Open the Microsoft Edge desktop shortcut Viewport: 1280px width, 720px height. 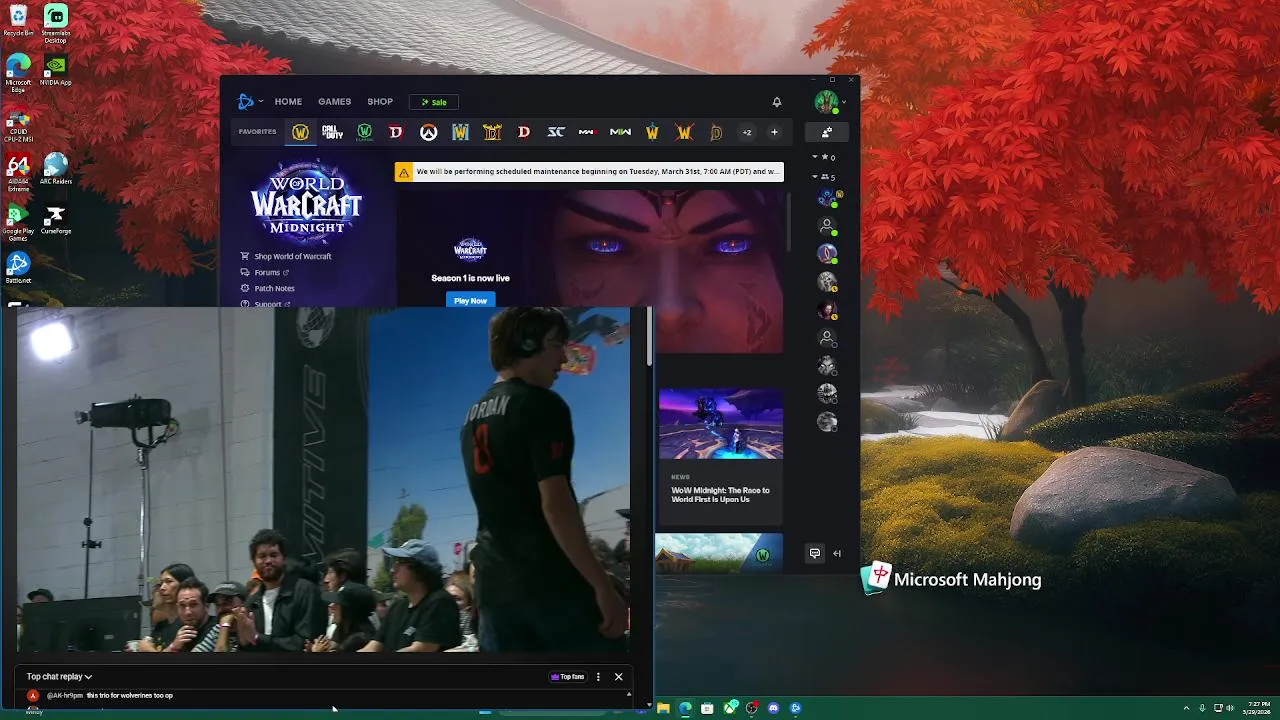click(18, 73)
